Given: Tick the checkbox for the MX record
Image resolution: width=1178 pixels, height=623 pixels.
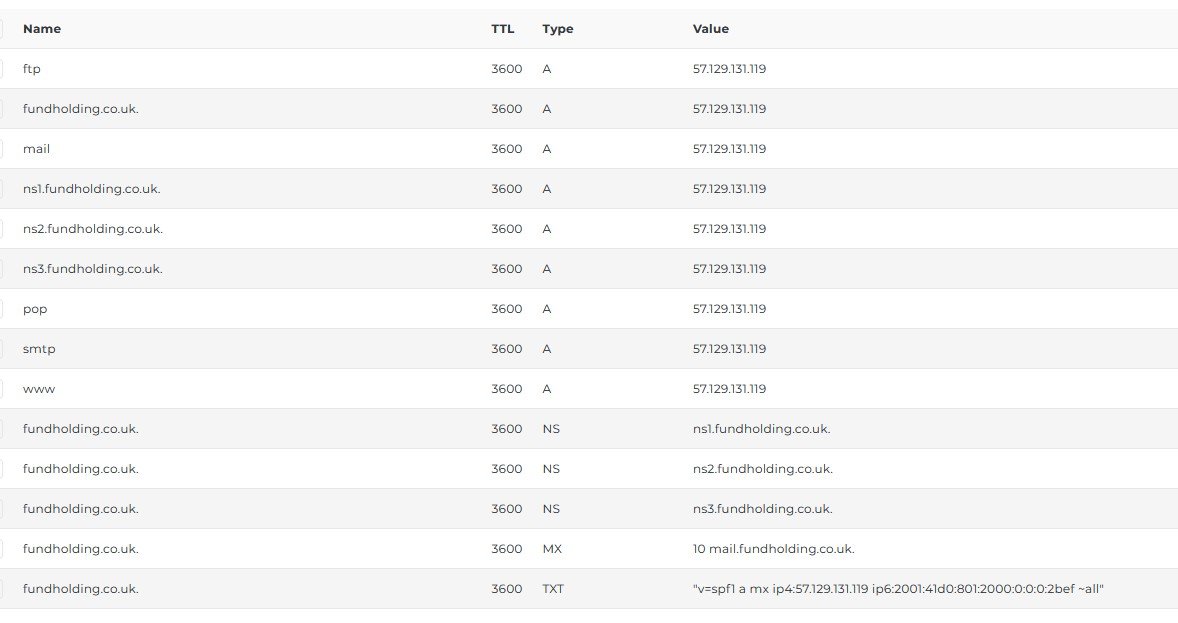Looking at the screenshot, I should [0, 549].
